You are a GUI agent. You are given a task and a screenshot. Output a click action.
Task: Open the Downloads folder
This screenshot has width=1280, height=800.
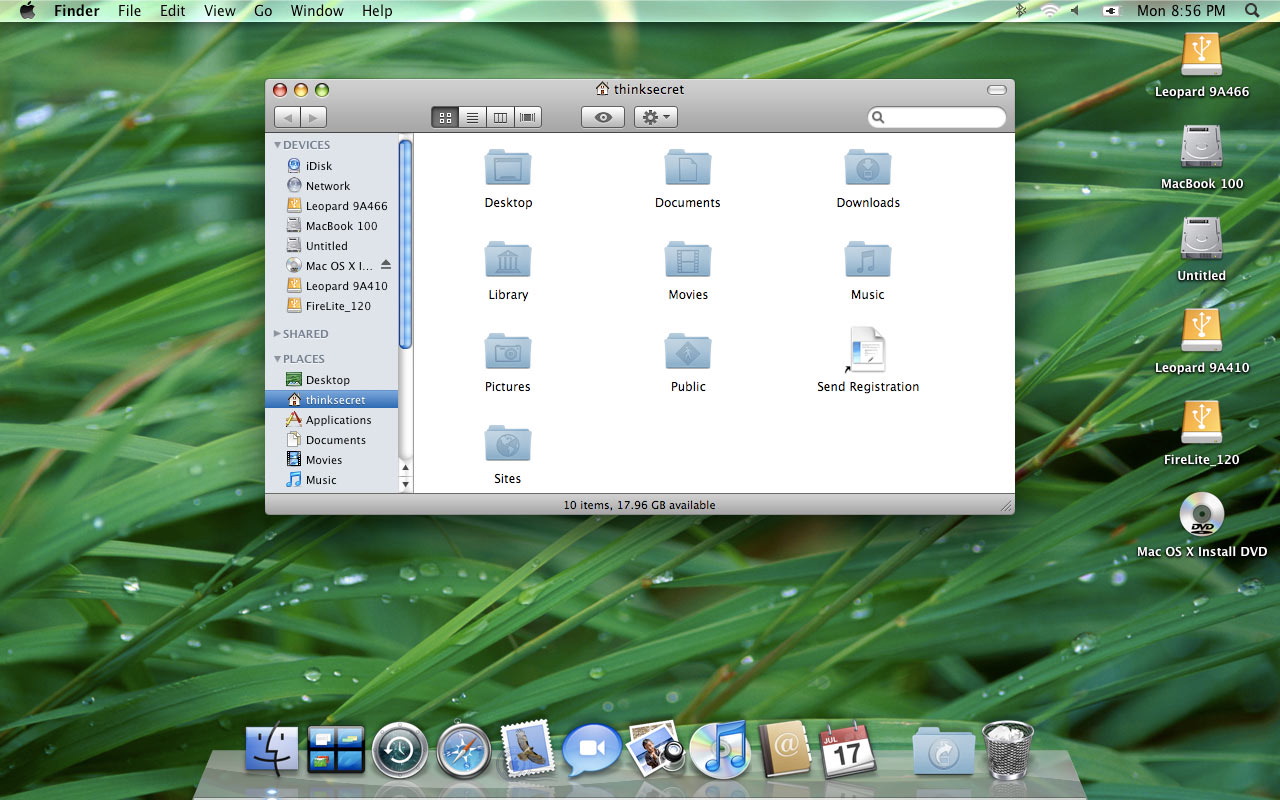click(x=867, y=167)
